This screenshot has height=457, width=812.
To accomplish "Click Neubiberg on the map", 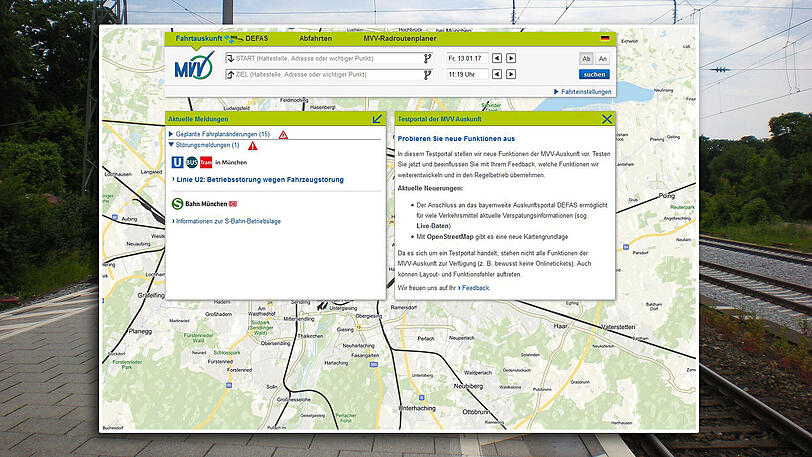I will click(468, 387).
